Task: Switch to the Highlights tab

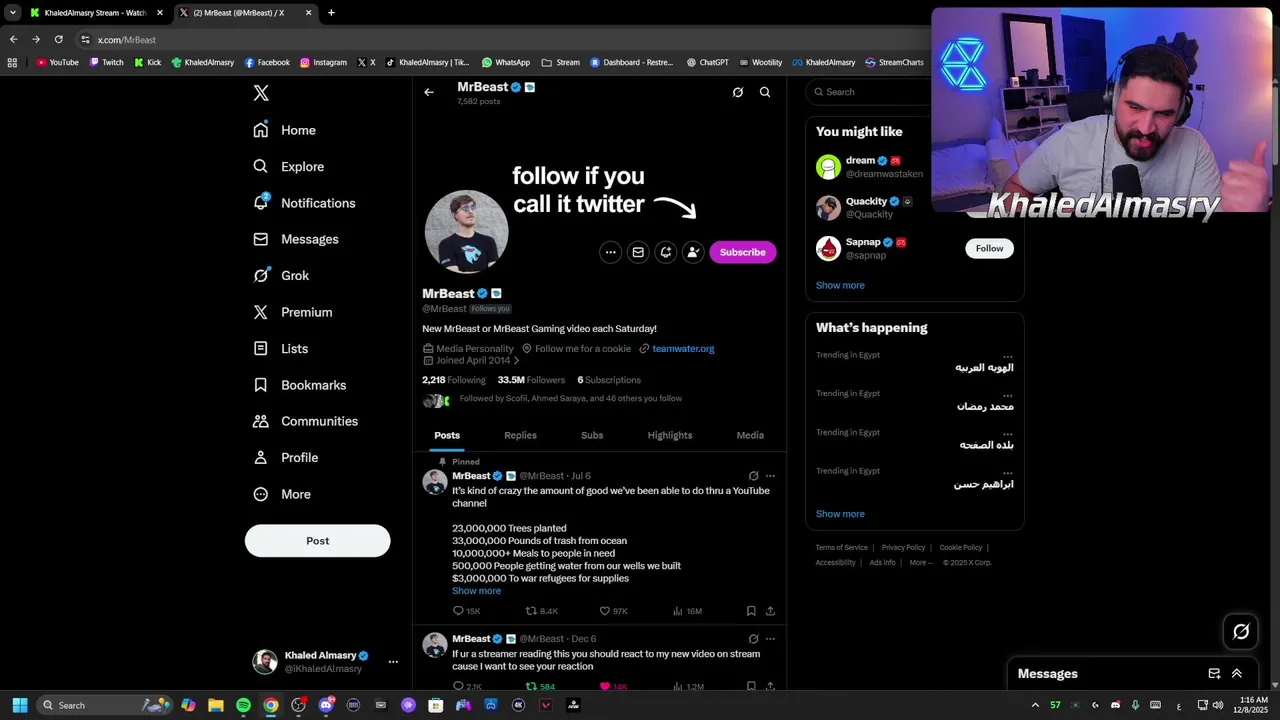Action: pyautogui.click(x=670, y=435)
